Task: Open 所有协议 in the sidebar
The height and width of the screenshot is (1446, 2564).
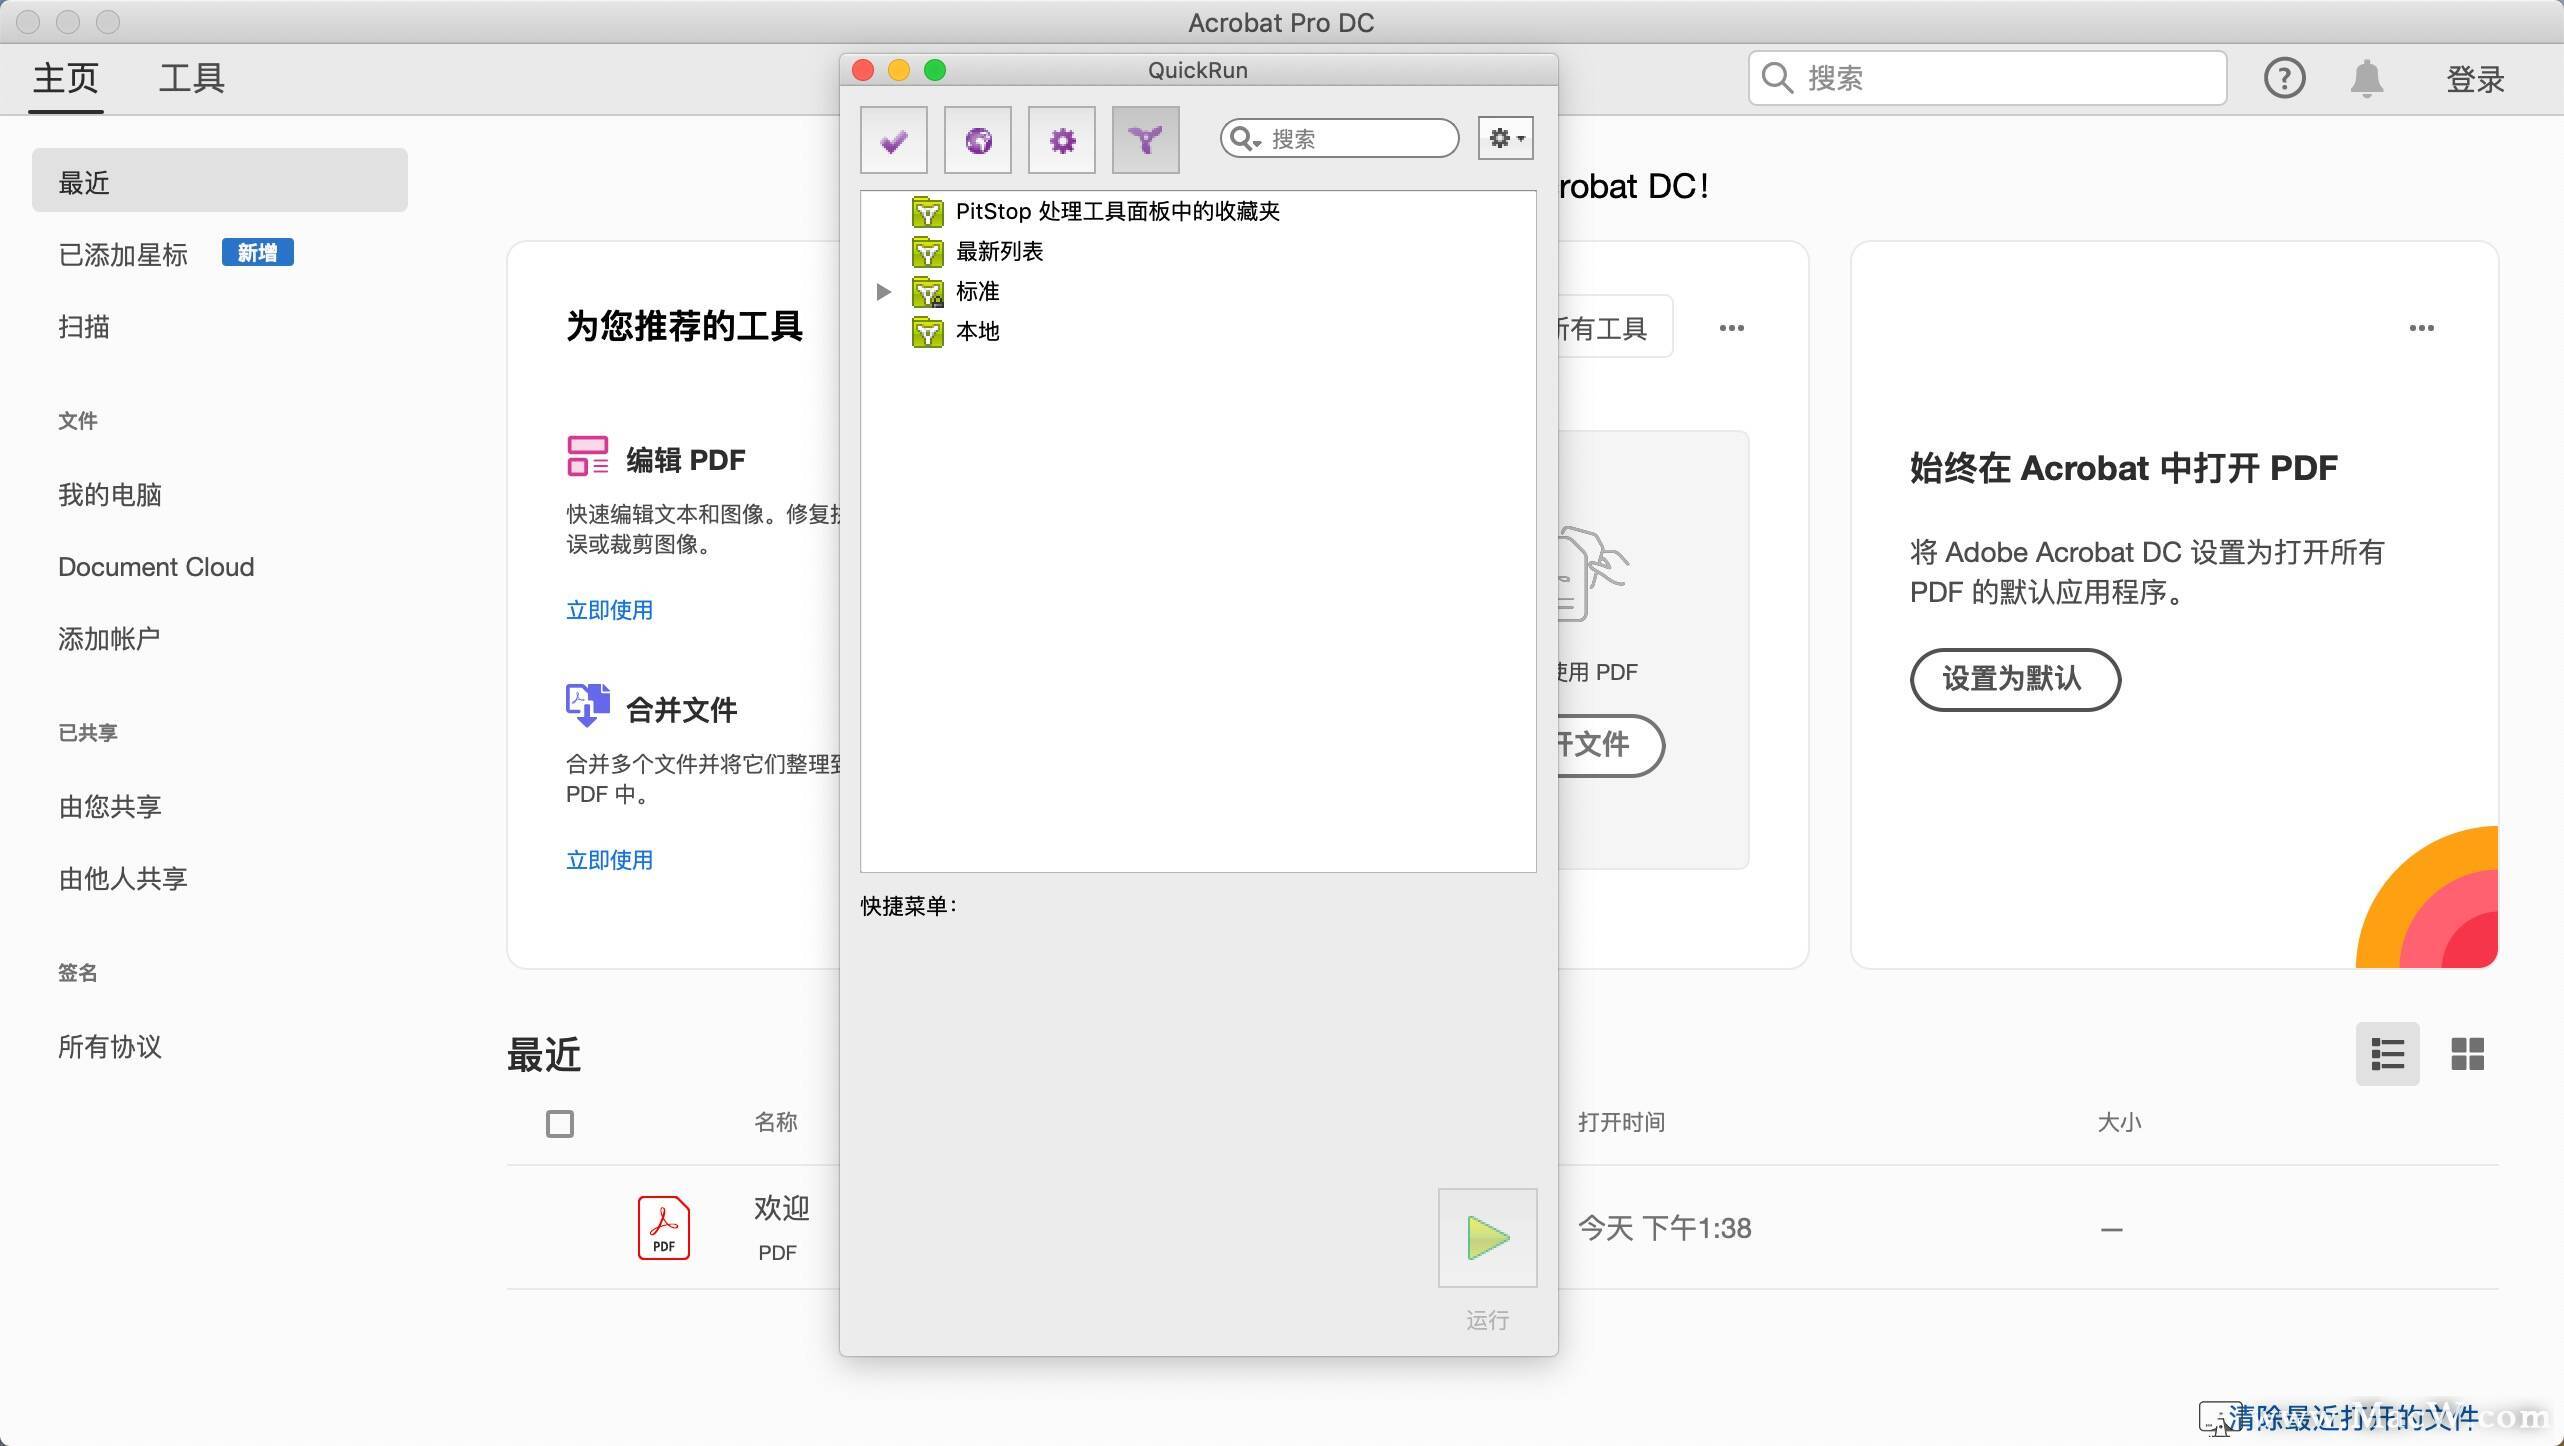Action: click(110, 1047)
